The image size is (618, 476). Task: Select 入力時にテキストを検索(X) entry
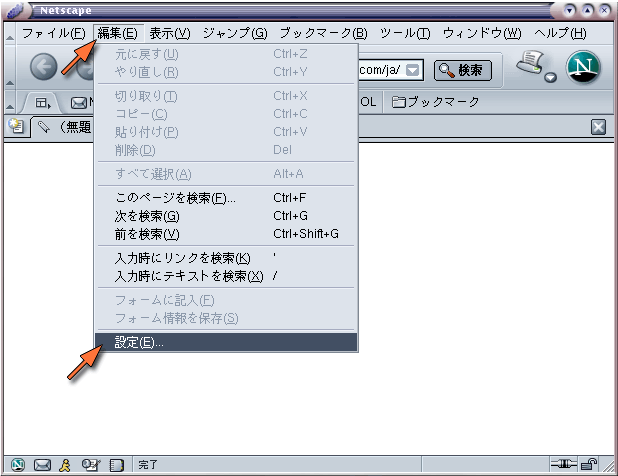click(x=226, y=276)
